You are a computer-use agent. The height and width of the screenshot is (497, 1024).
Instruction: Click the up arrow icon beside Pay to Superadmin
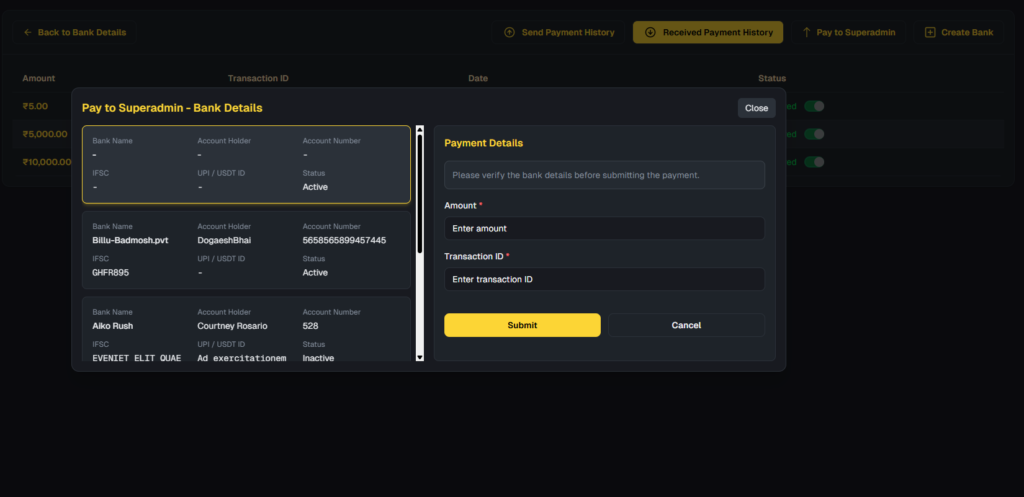coord(806,33)
